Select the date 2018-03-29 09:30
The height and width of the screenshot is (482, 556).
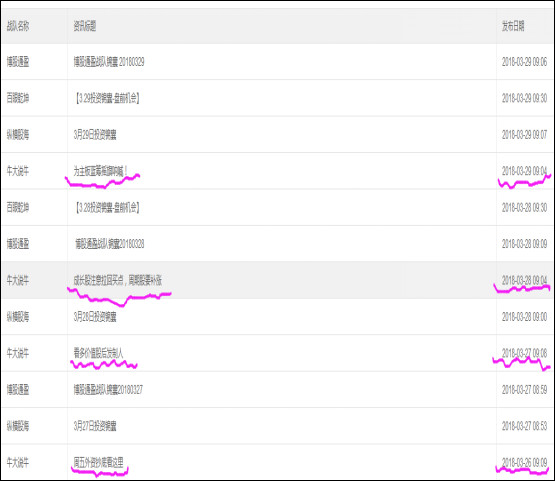(524, 98)
